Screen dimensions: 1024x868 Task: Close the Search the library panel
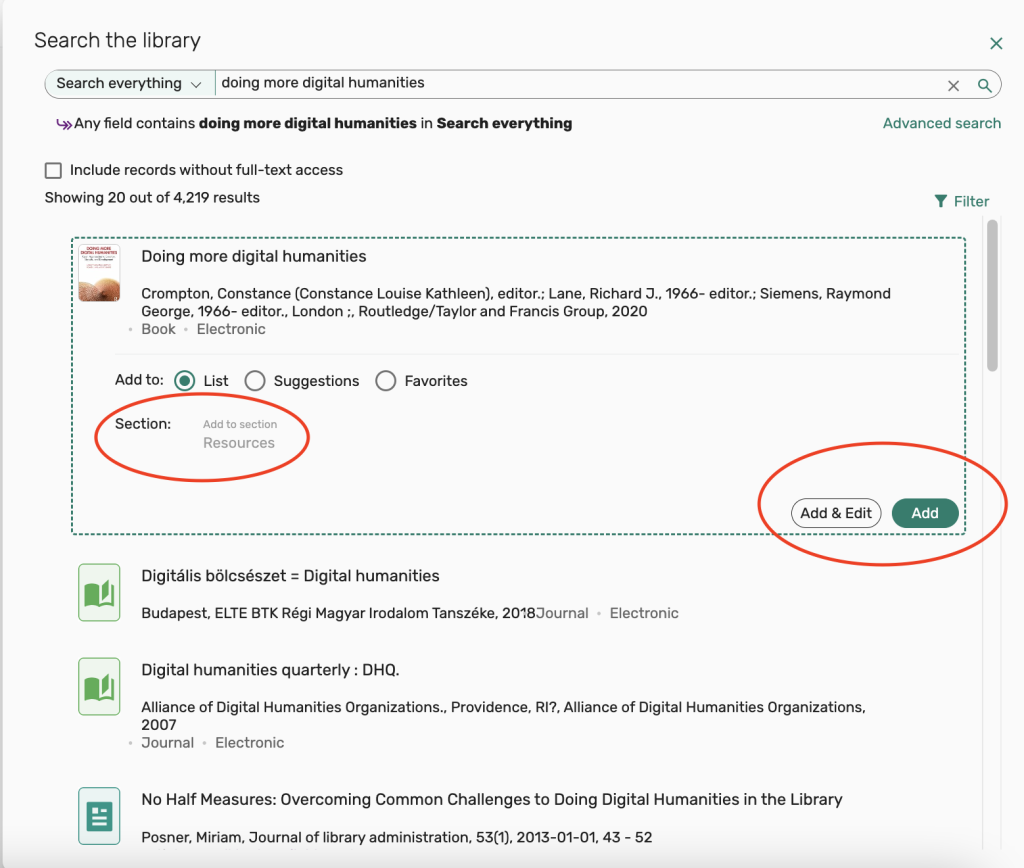(995, 43)
